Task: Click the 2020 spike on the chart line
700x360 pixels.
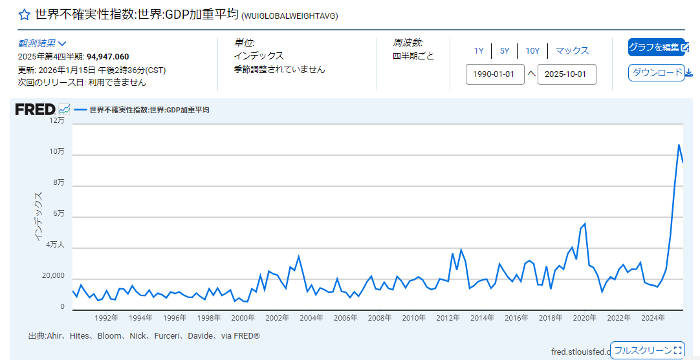Action: 585,224
